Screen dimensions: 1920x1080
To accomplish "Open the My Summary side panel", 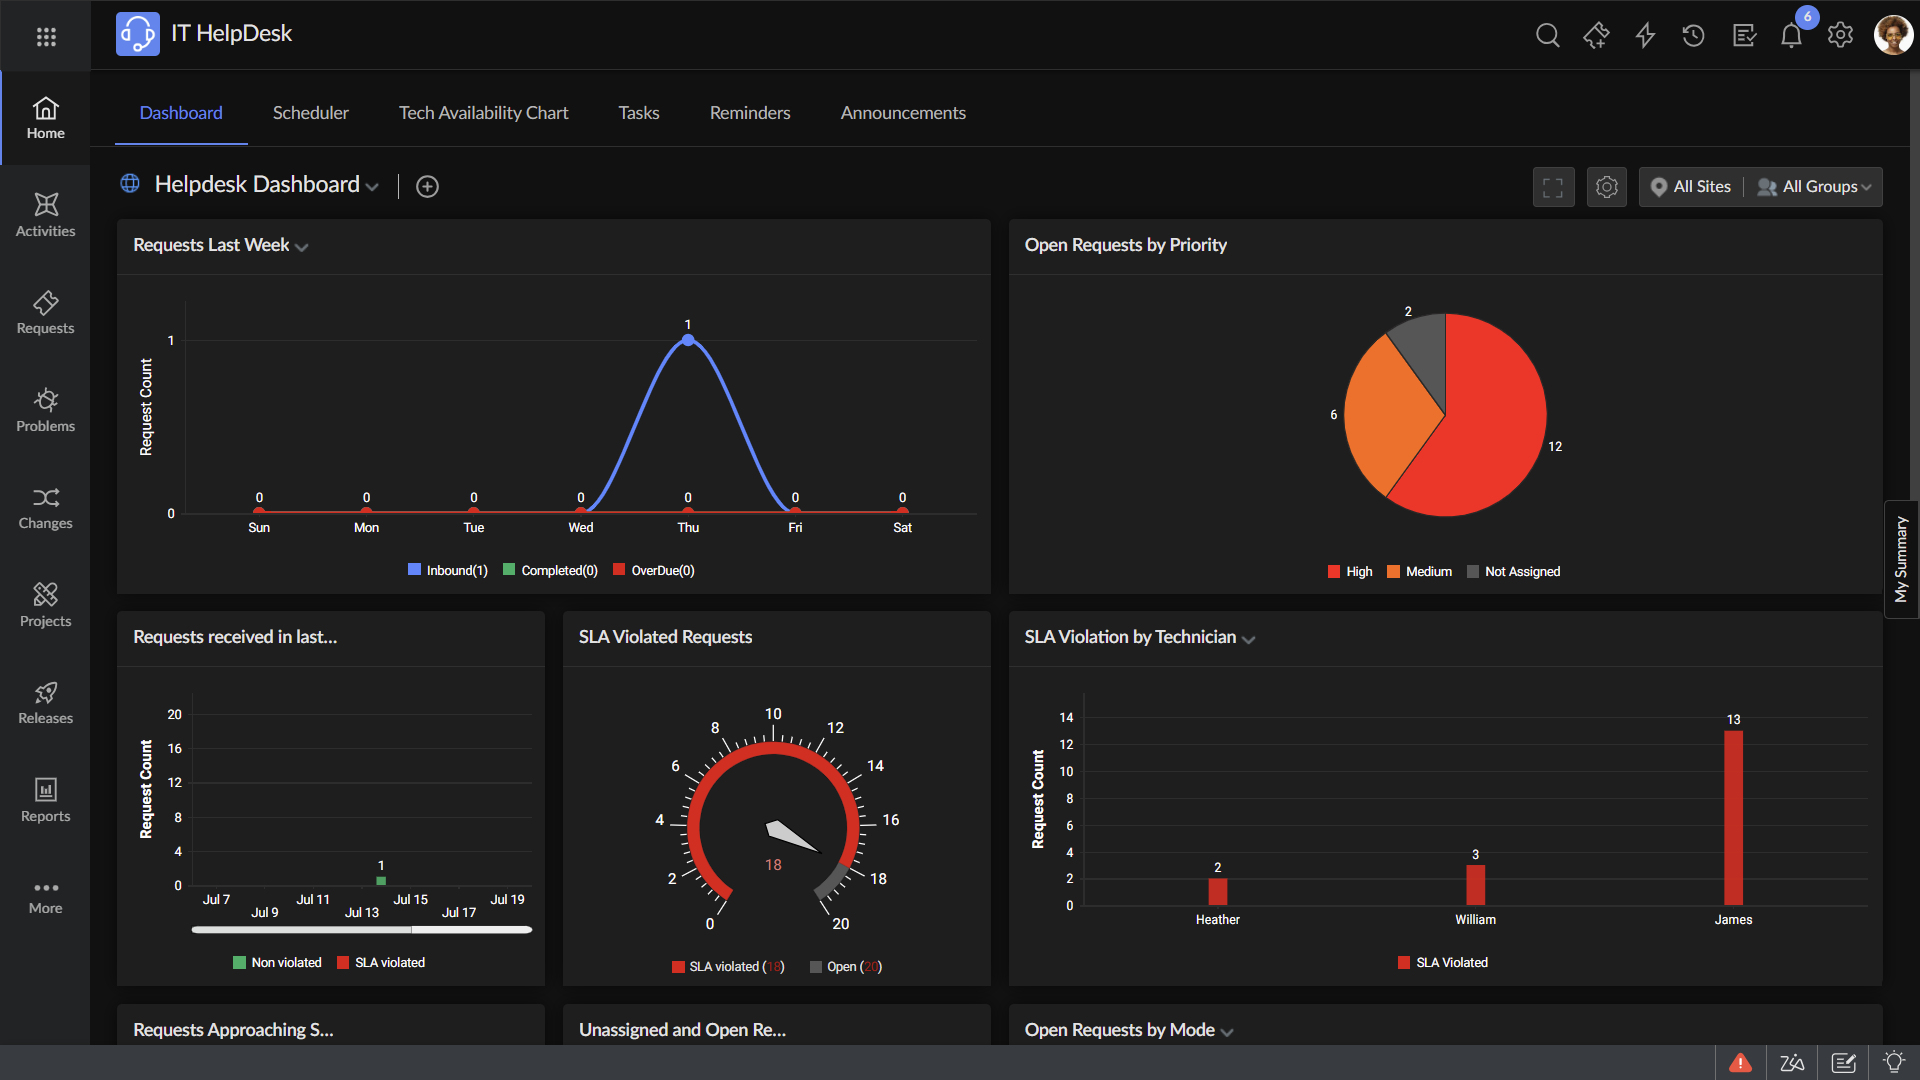I will tap(1901, 559).
